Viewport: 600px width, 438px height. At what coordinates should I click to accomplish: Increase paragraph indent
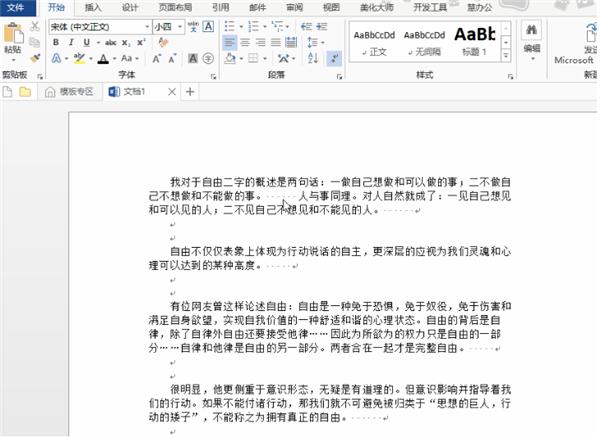[322, 26]
